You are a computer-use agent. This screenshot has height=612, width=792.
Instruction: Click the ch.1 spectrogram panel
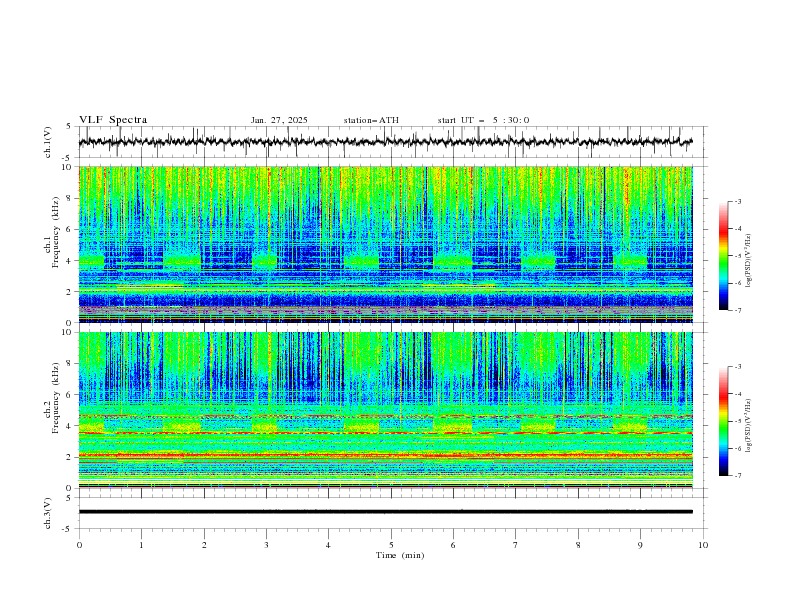coord(385,244)
